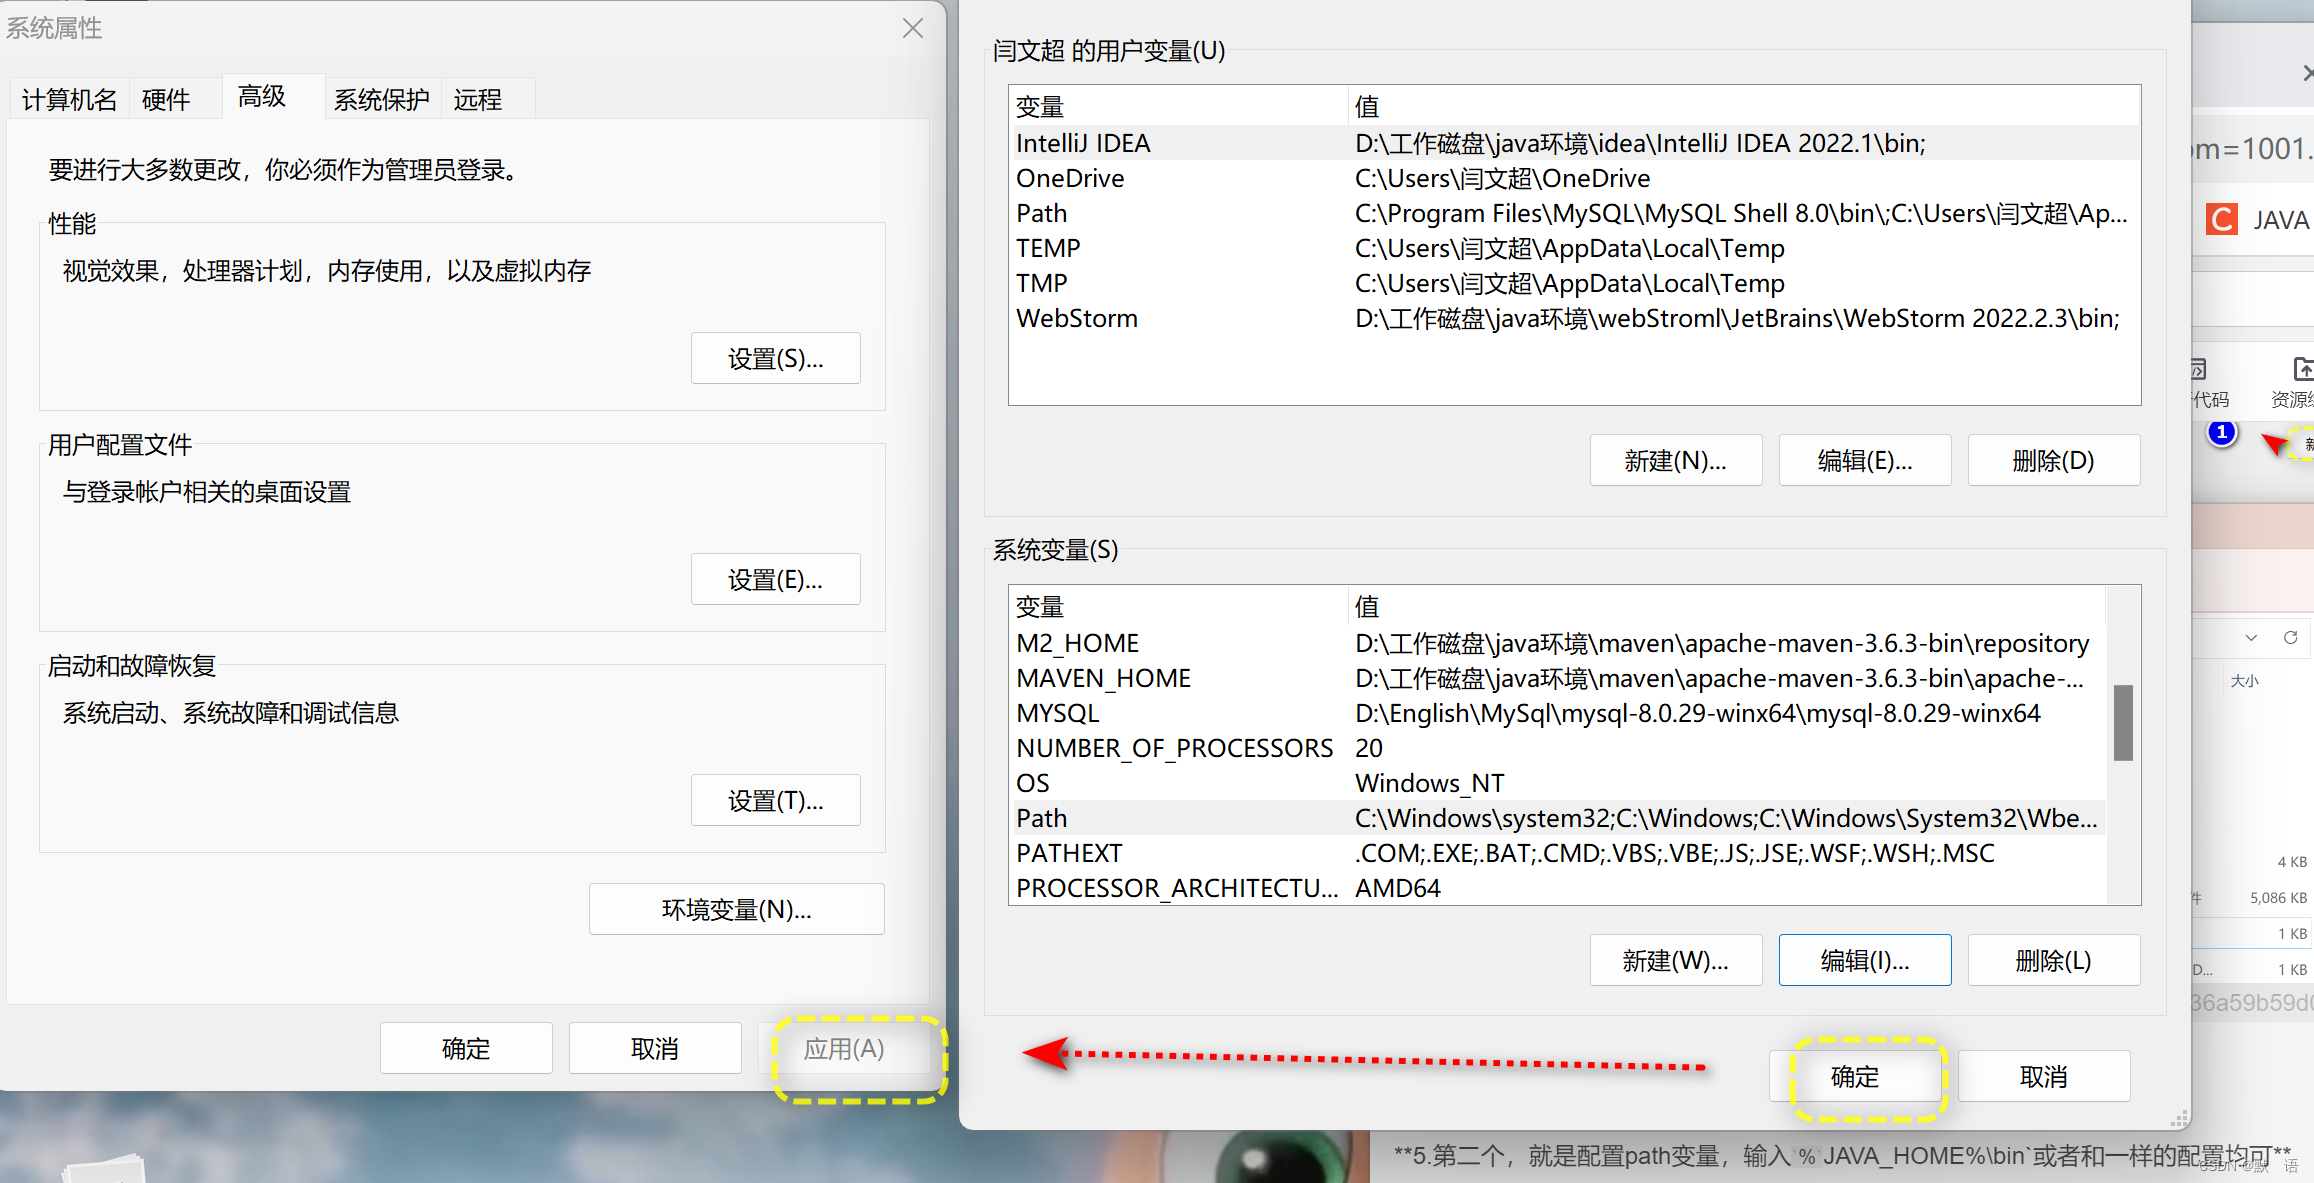Confirm environment variables with 确定
The image size is (2314, 1183).
tap(1854, 1076)
